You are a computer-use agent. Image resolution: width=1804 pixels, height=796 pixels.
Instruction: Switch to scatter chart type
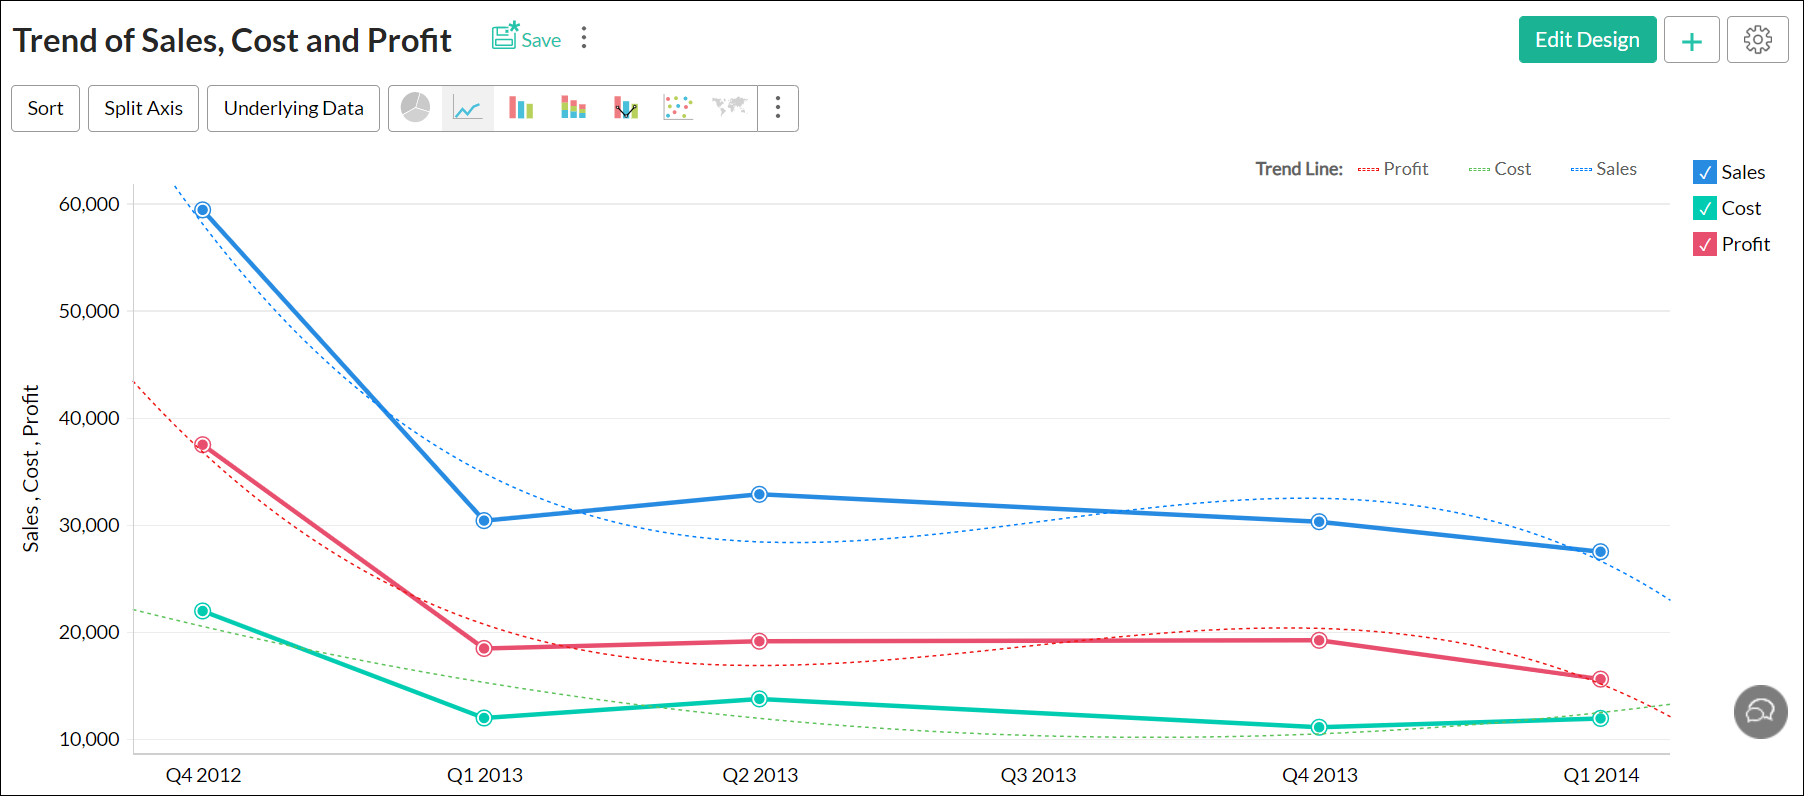pyautogui.click(x=678, y=108)
